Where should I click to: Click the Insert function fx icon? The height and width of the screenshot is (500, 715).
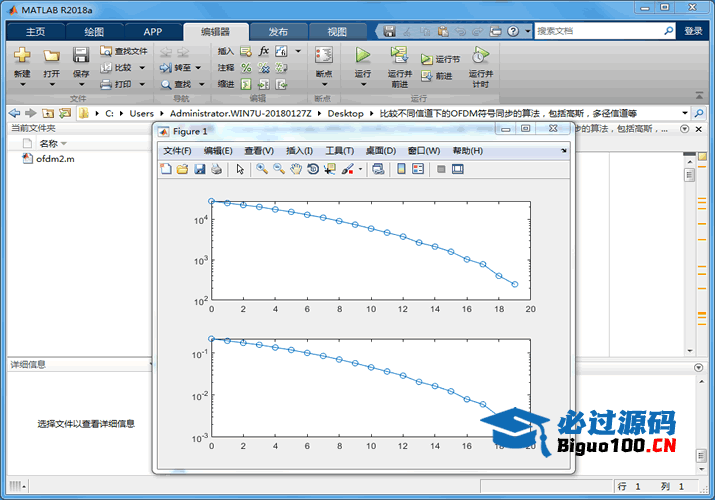pyautogui.click(x=264, y=51)
